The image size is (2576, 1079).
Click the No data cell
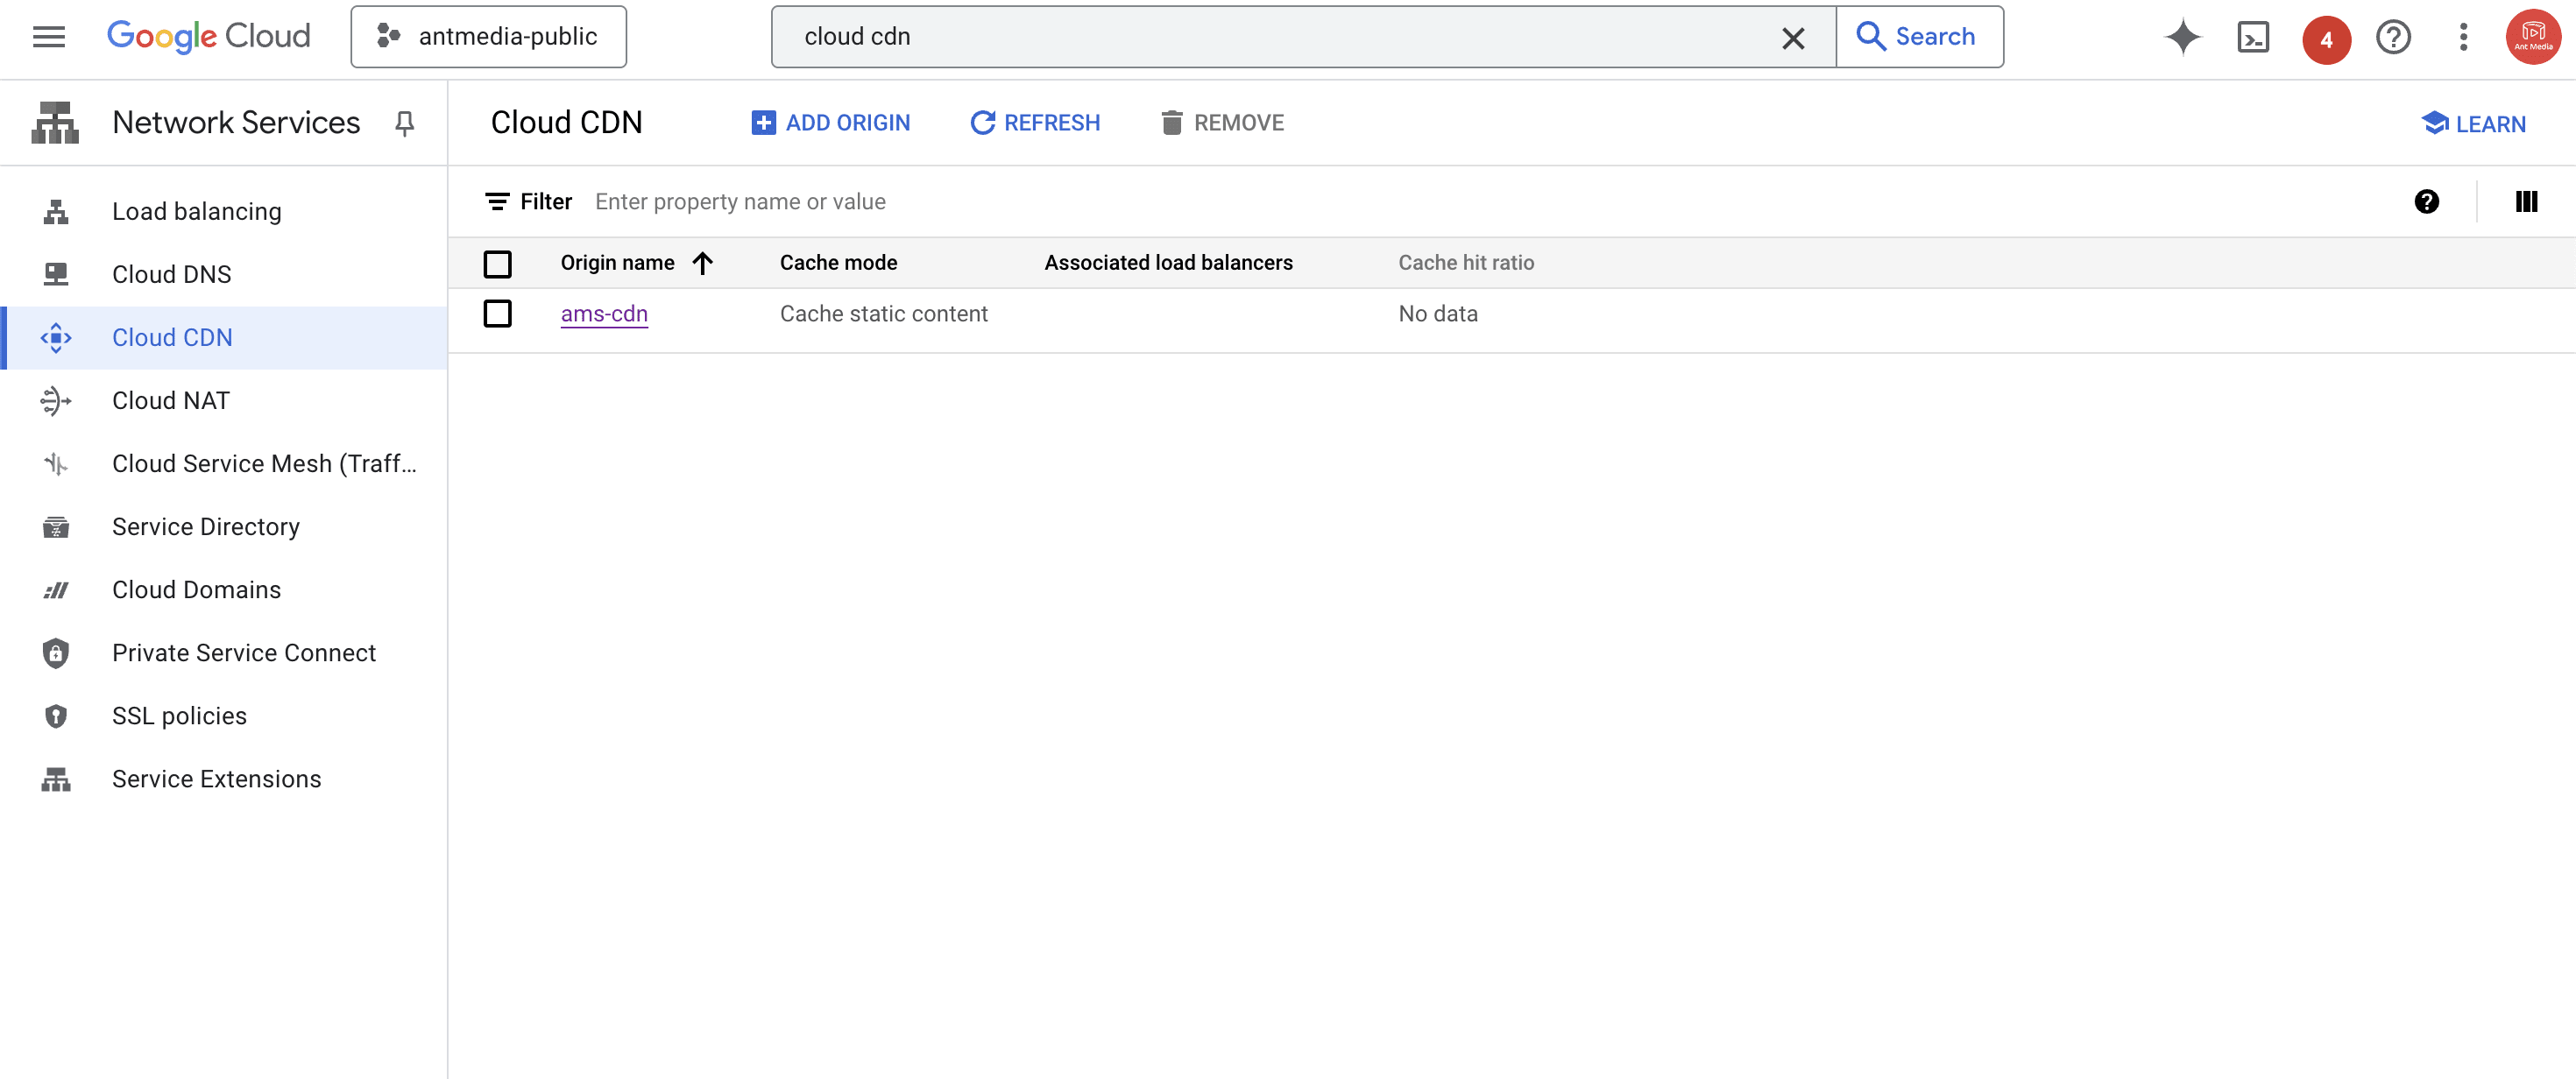[1437, 314]
